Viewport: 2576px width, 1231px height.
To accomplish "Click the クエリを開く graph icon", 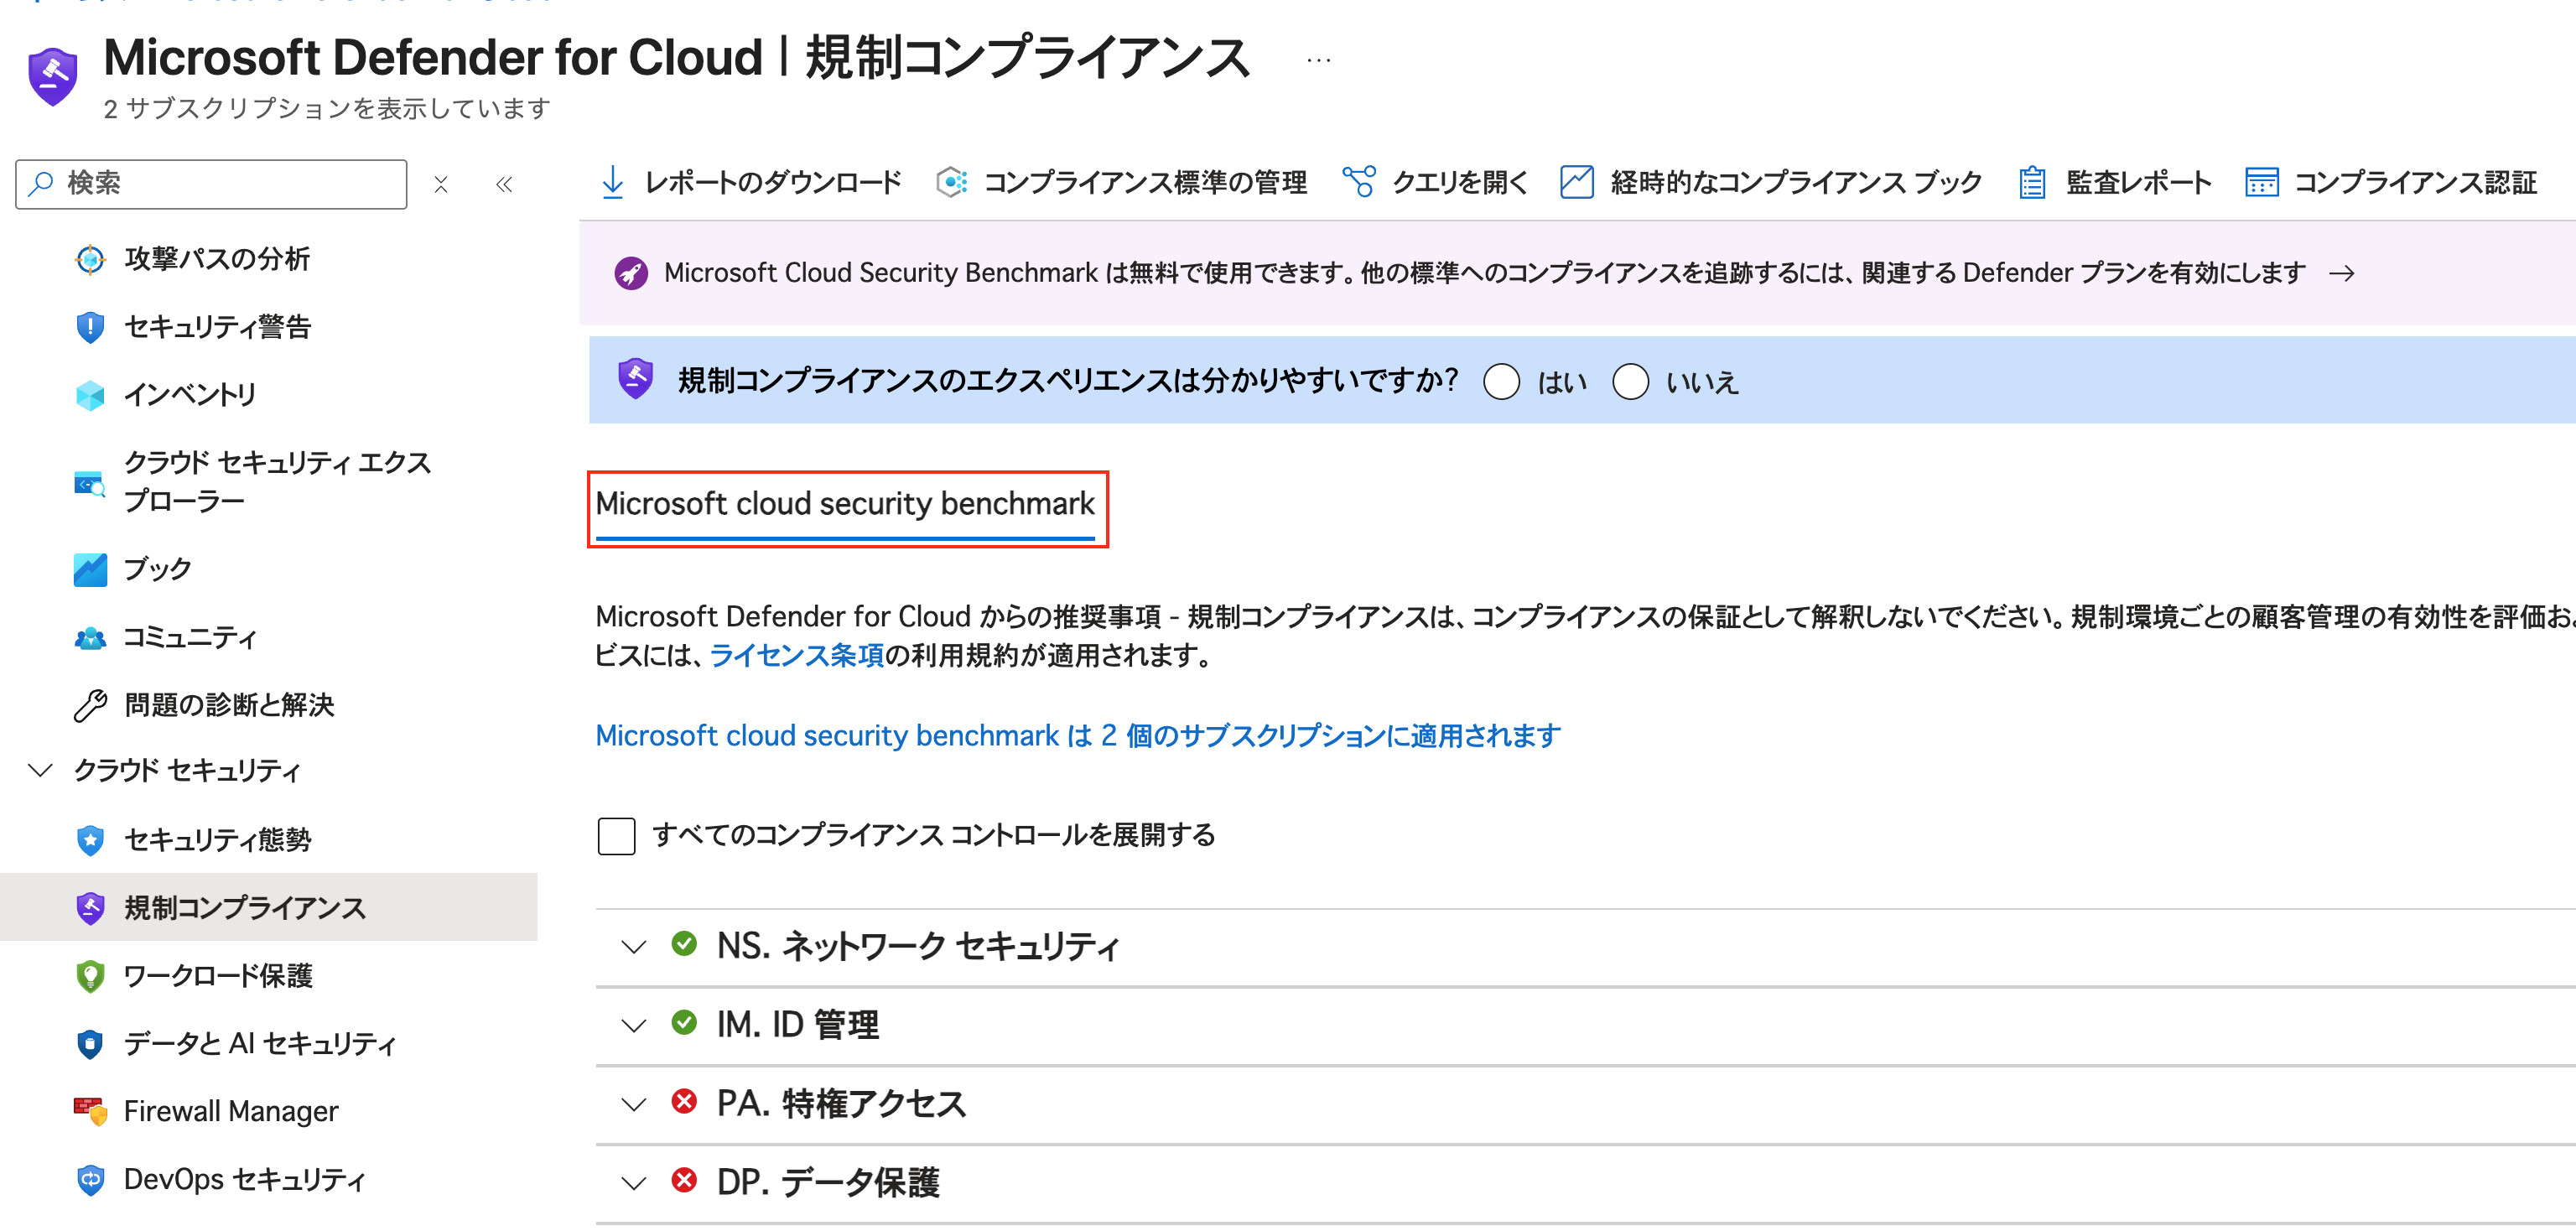I will 1358,182.
